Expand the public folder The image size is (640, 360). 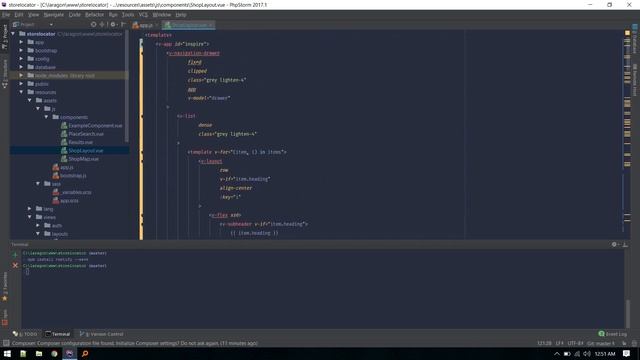coord(21,84)
